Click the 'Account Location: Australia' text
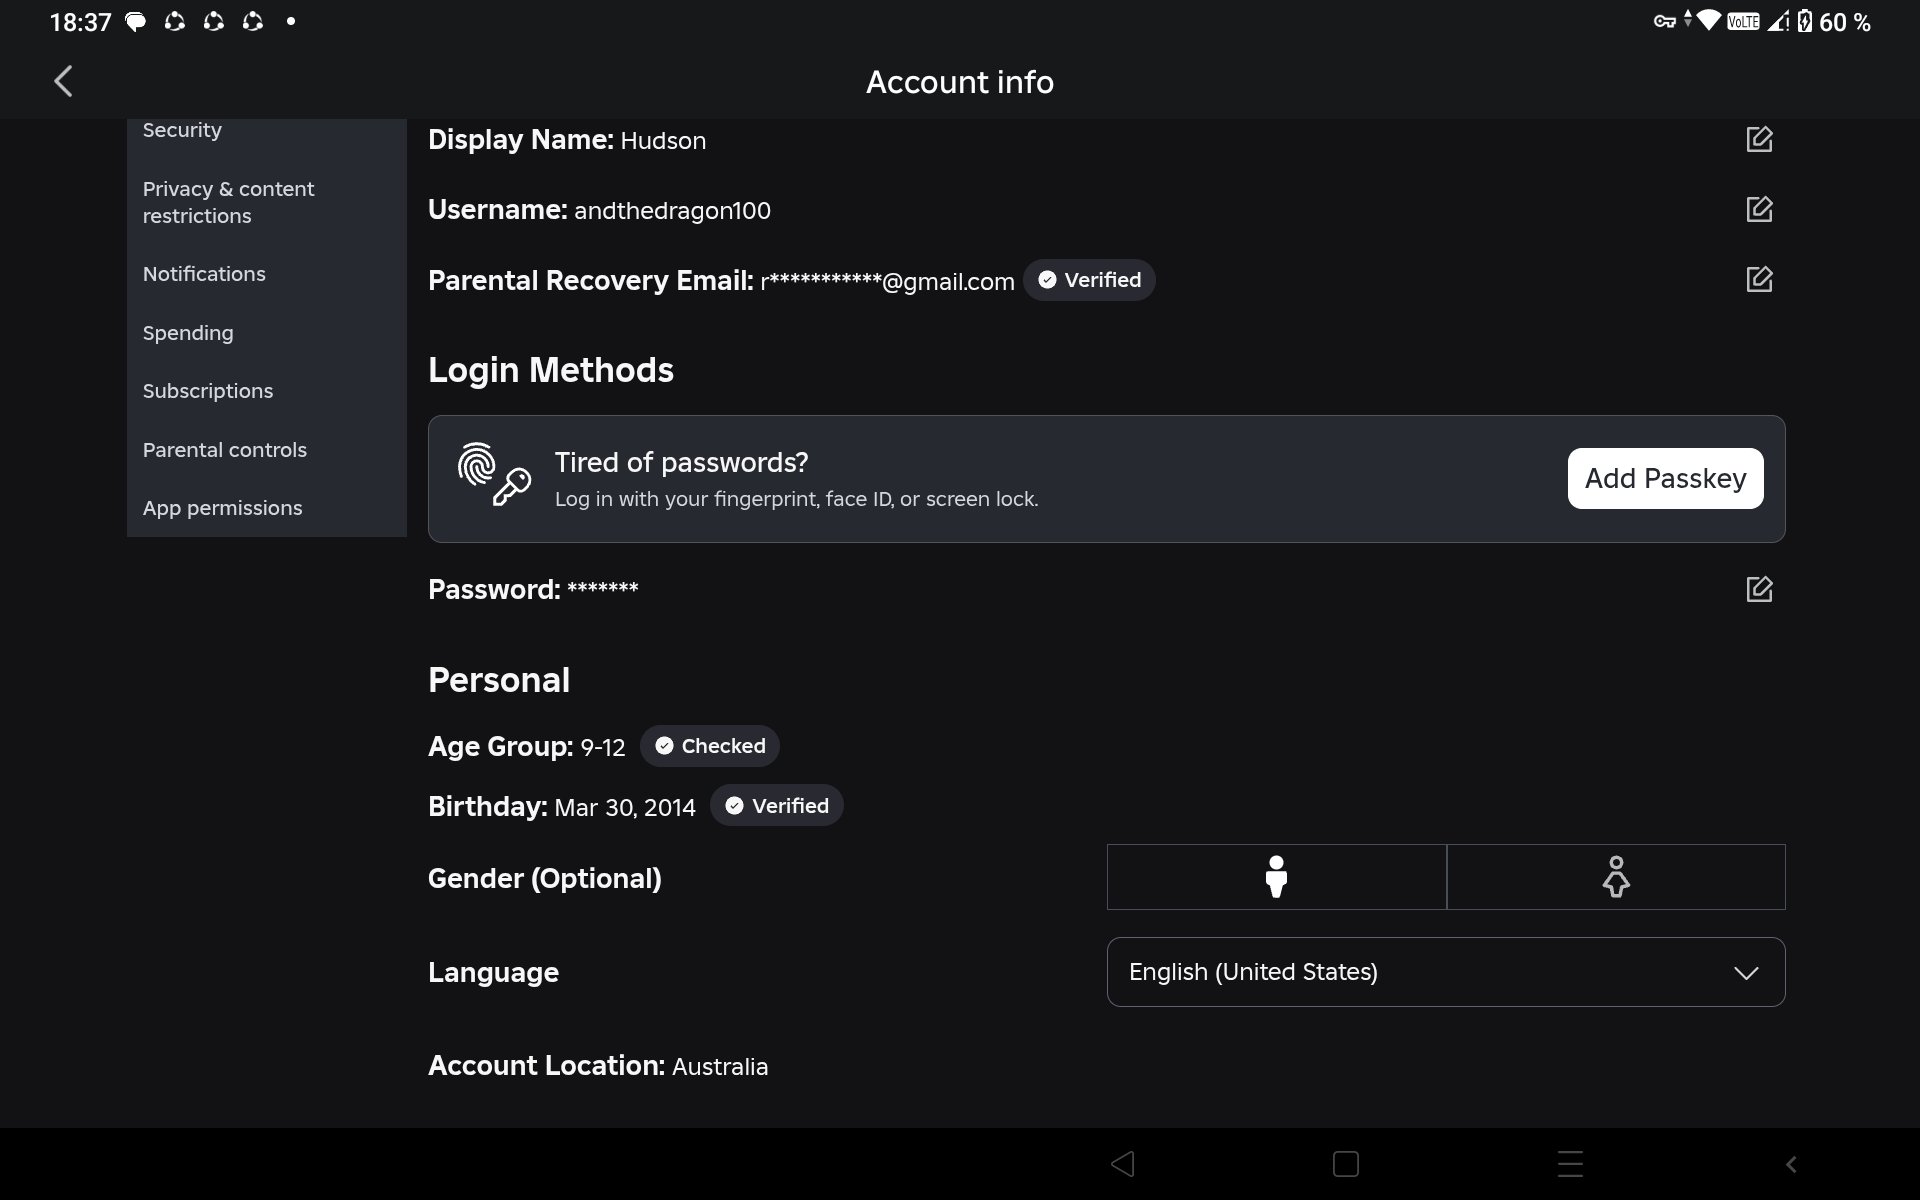The width and height of the screenshot is (1920, 1200). [x=598, y=1066]
